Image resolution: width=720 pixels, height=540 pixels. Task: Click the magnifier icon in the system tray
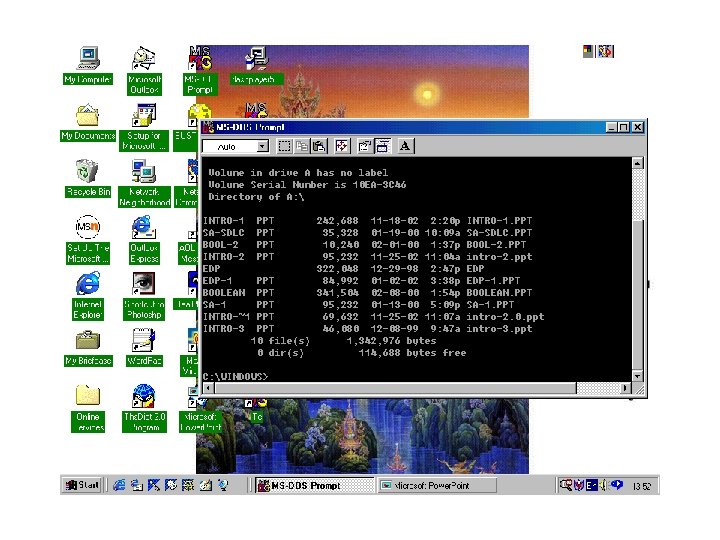(566, 485)
